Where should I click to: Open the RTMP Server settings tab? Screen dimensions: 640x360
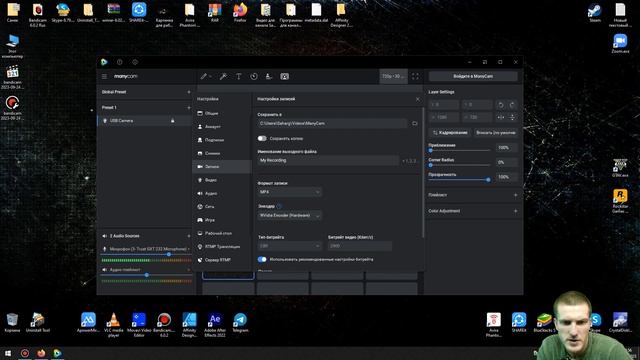[x=222, y=260]
